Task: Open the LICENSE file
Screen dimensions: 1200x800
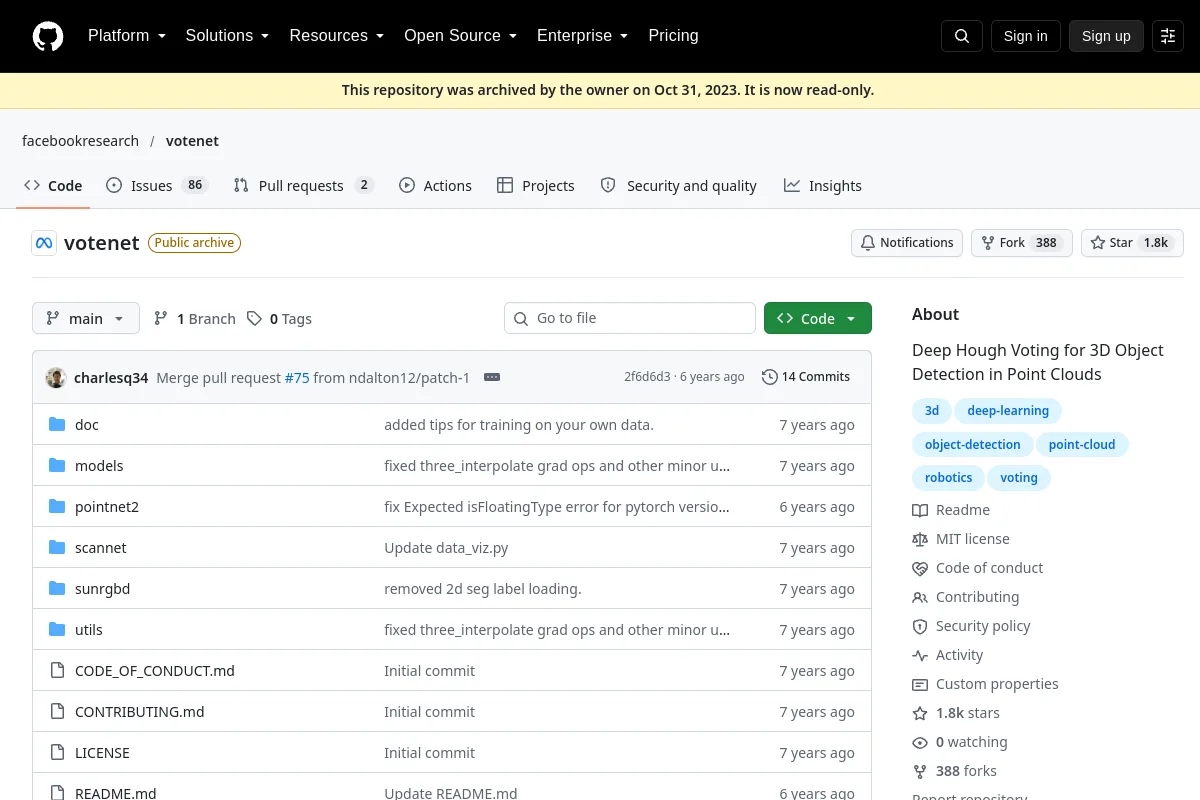Action: (102, 753)
